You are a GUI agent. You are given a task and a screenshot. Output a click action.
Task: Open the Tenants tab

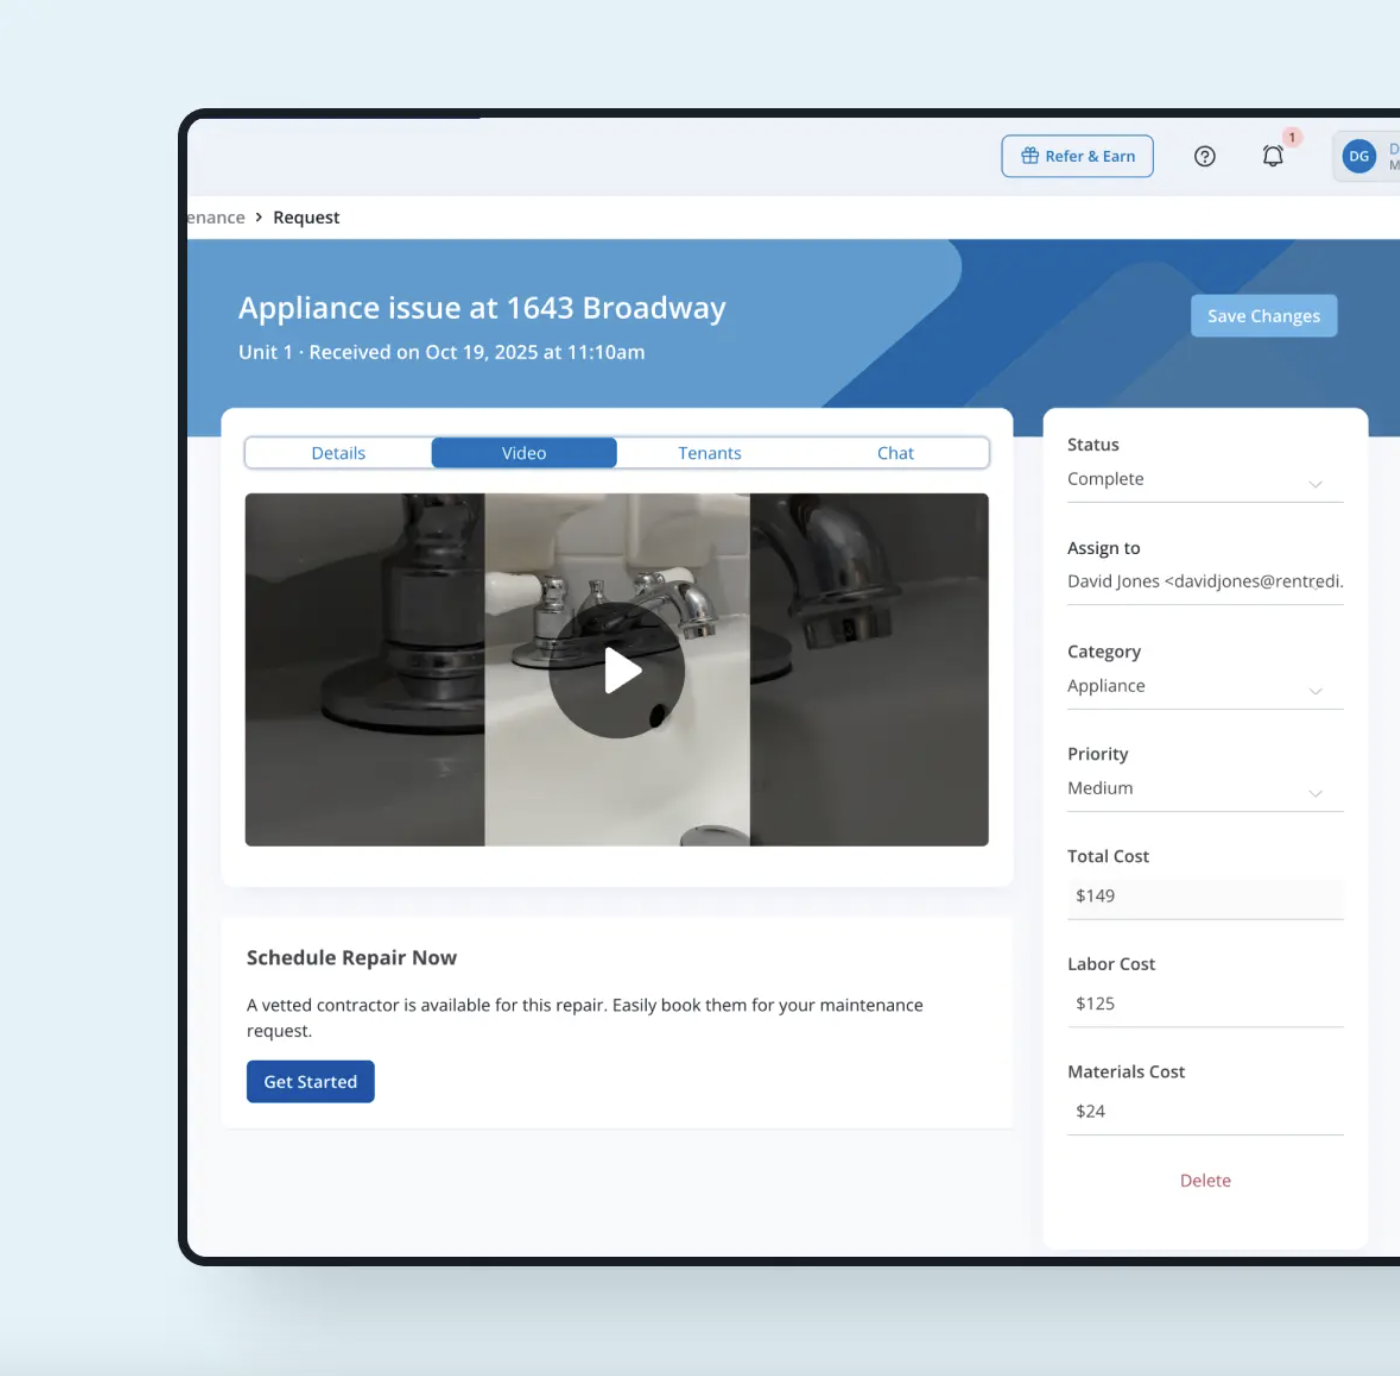click(710, 453)
